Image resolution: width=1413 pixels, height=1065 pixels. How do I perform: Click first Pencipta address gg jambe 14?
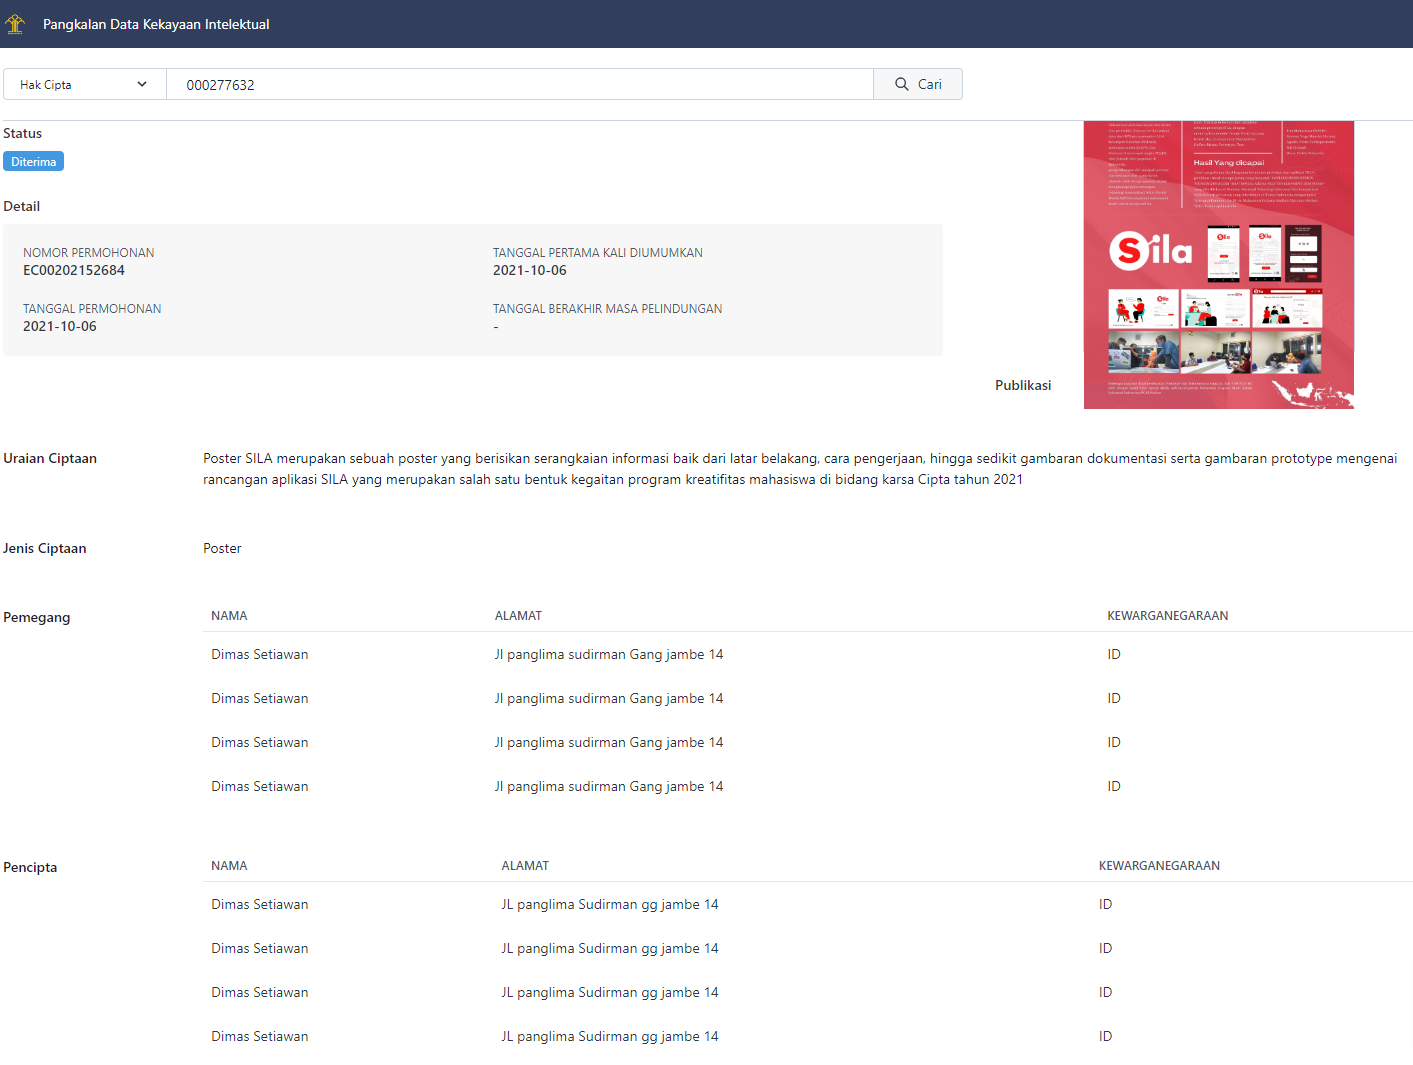610,904
